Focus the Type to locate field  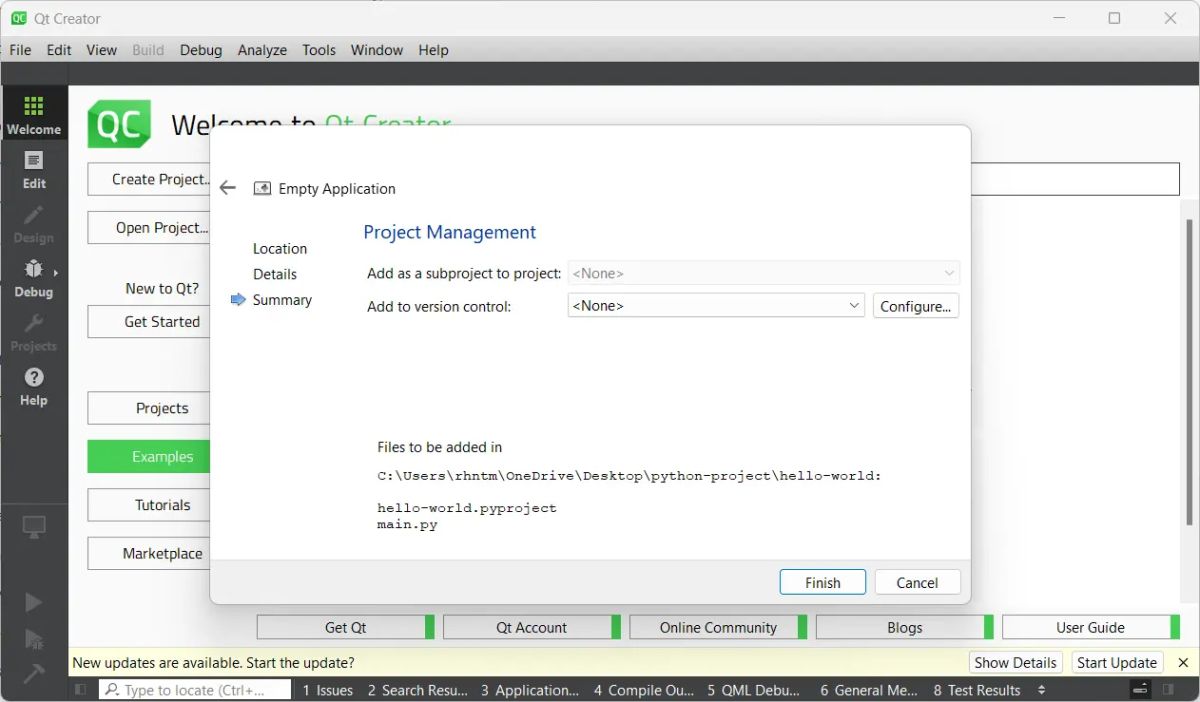pos(195,690)
